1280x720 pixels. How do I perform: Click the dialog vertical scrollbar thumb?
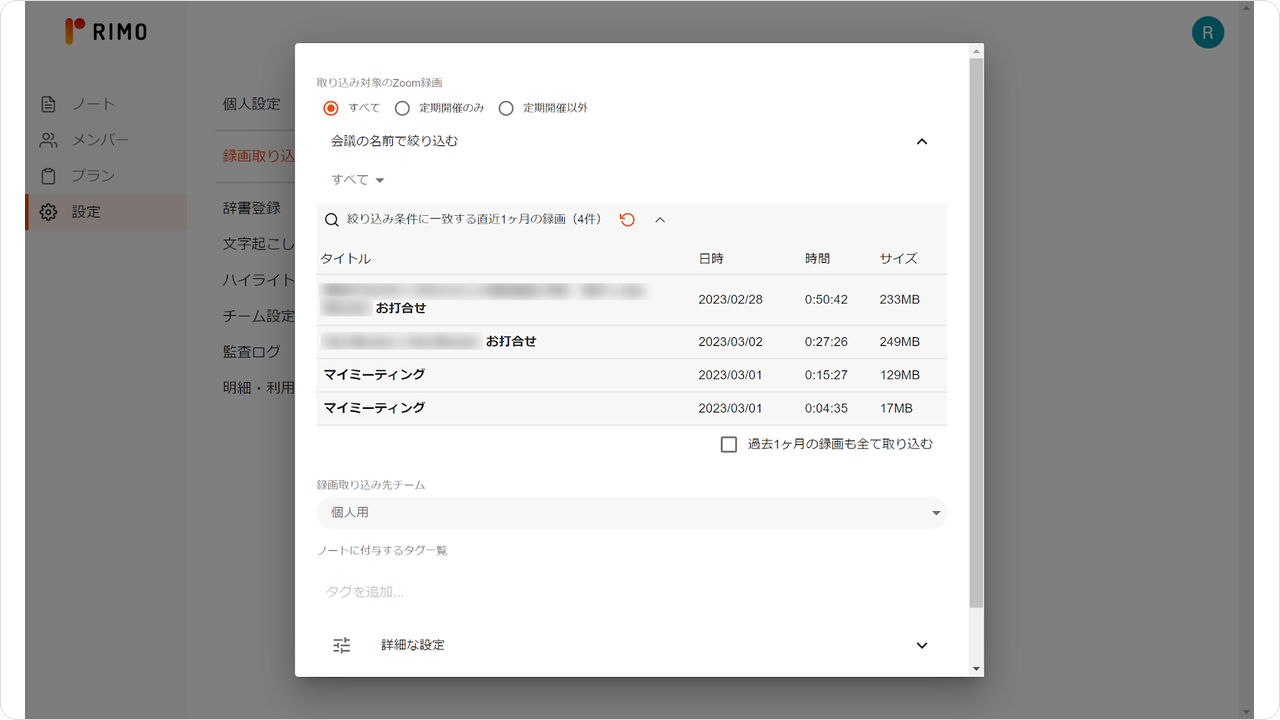[977, 332]
